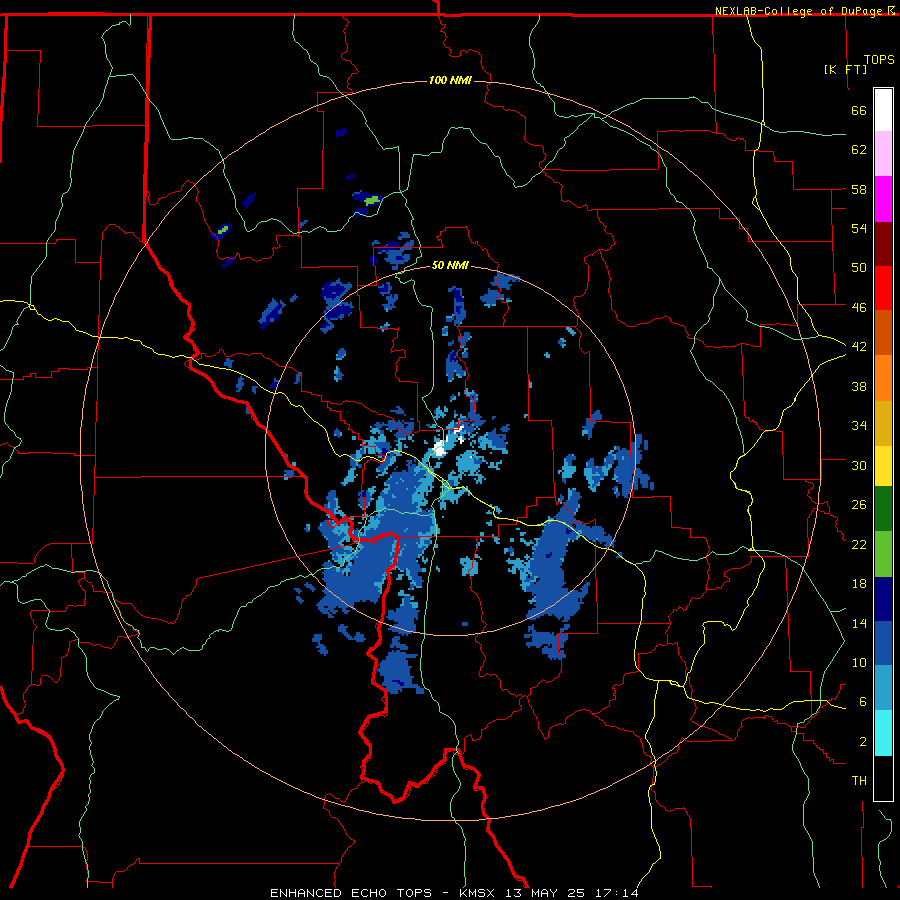The width and height of the screenshot is (900, 900).
Task: Click the light pink legend color swatch
Action: (883, 154)
